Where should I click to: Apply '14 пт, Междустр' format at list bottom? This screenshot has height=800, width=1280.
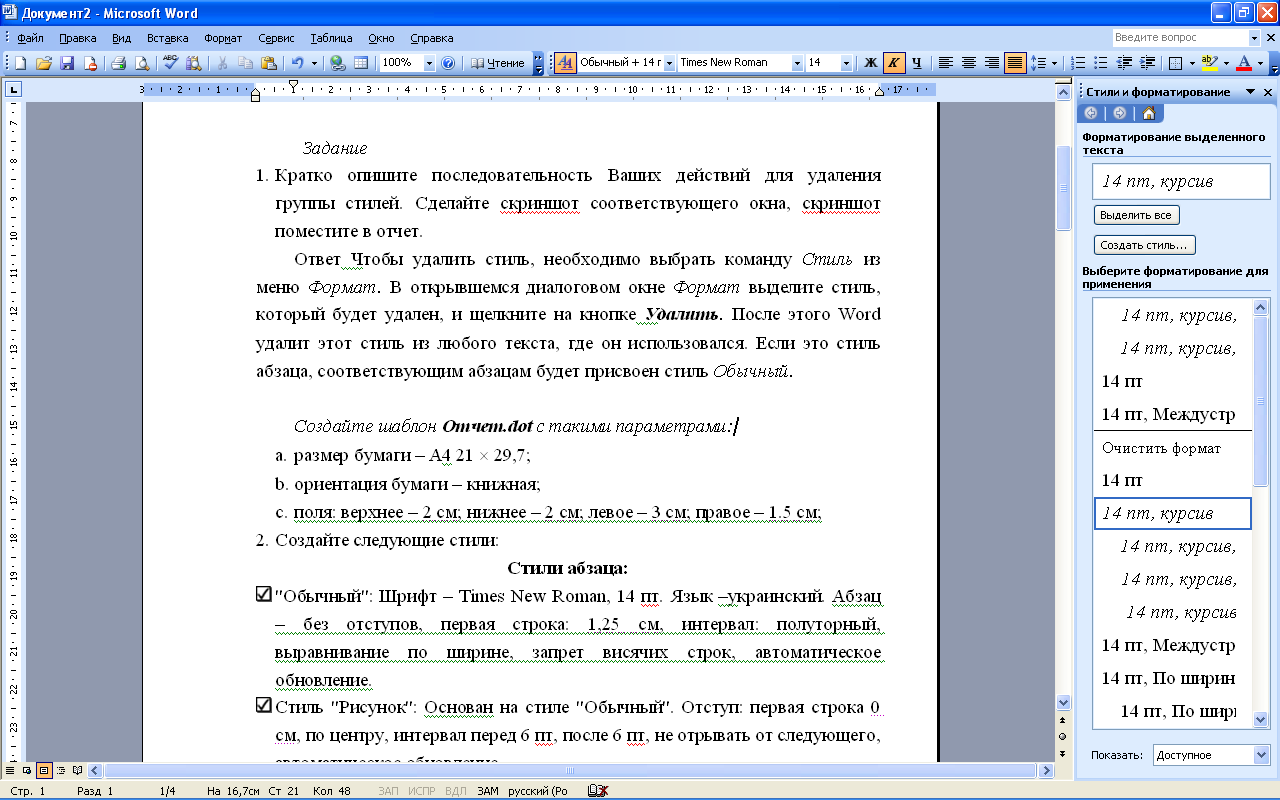[1167, 645]
